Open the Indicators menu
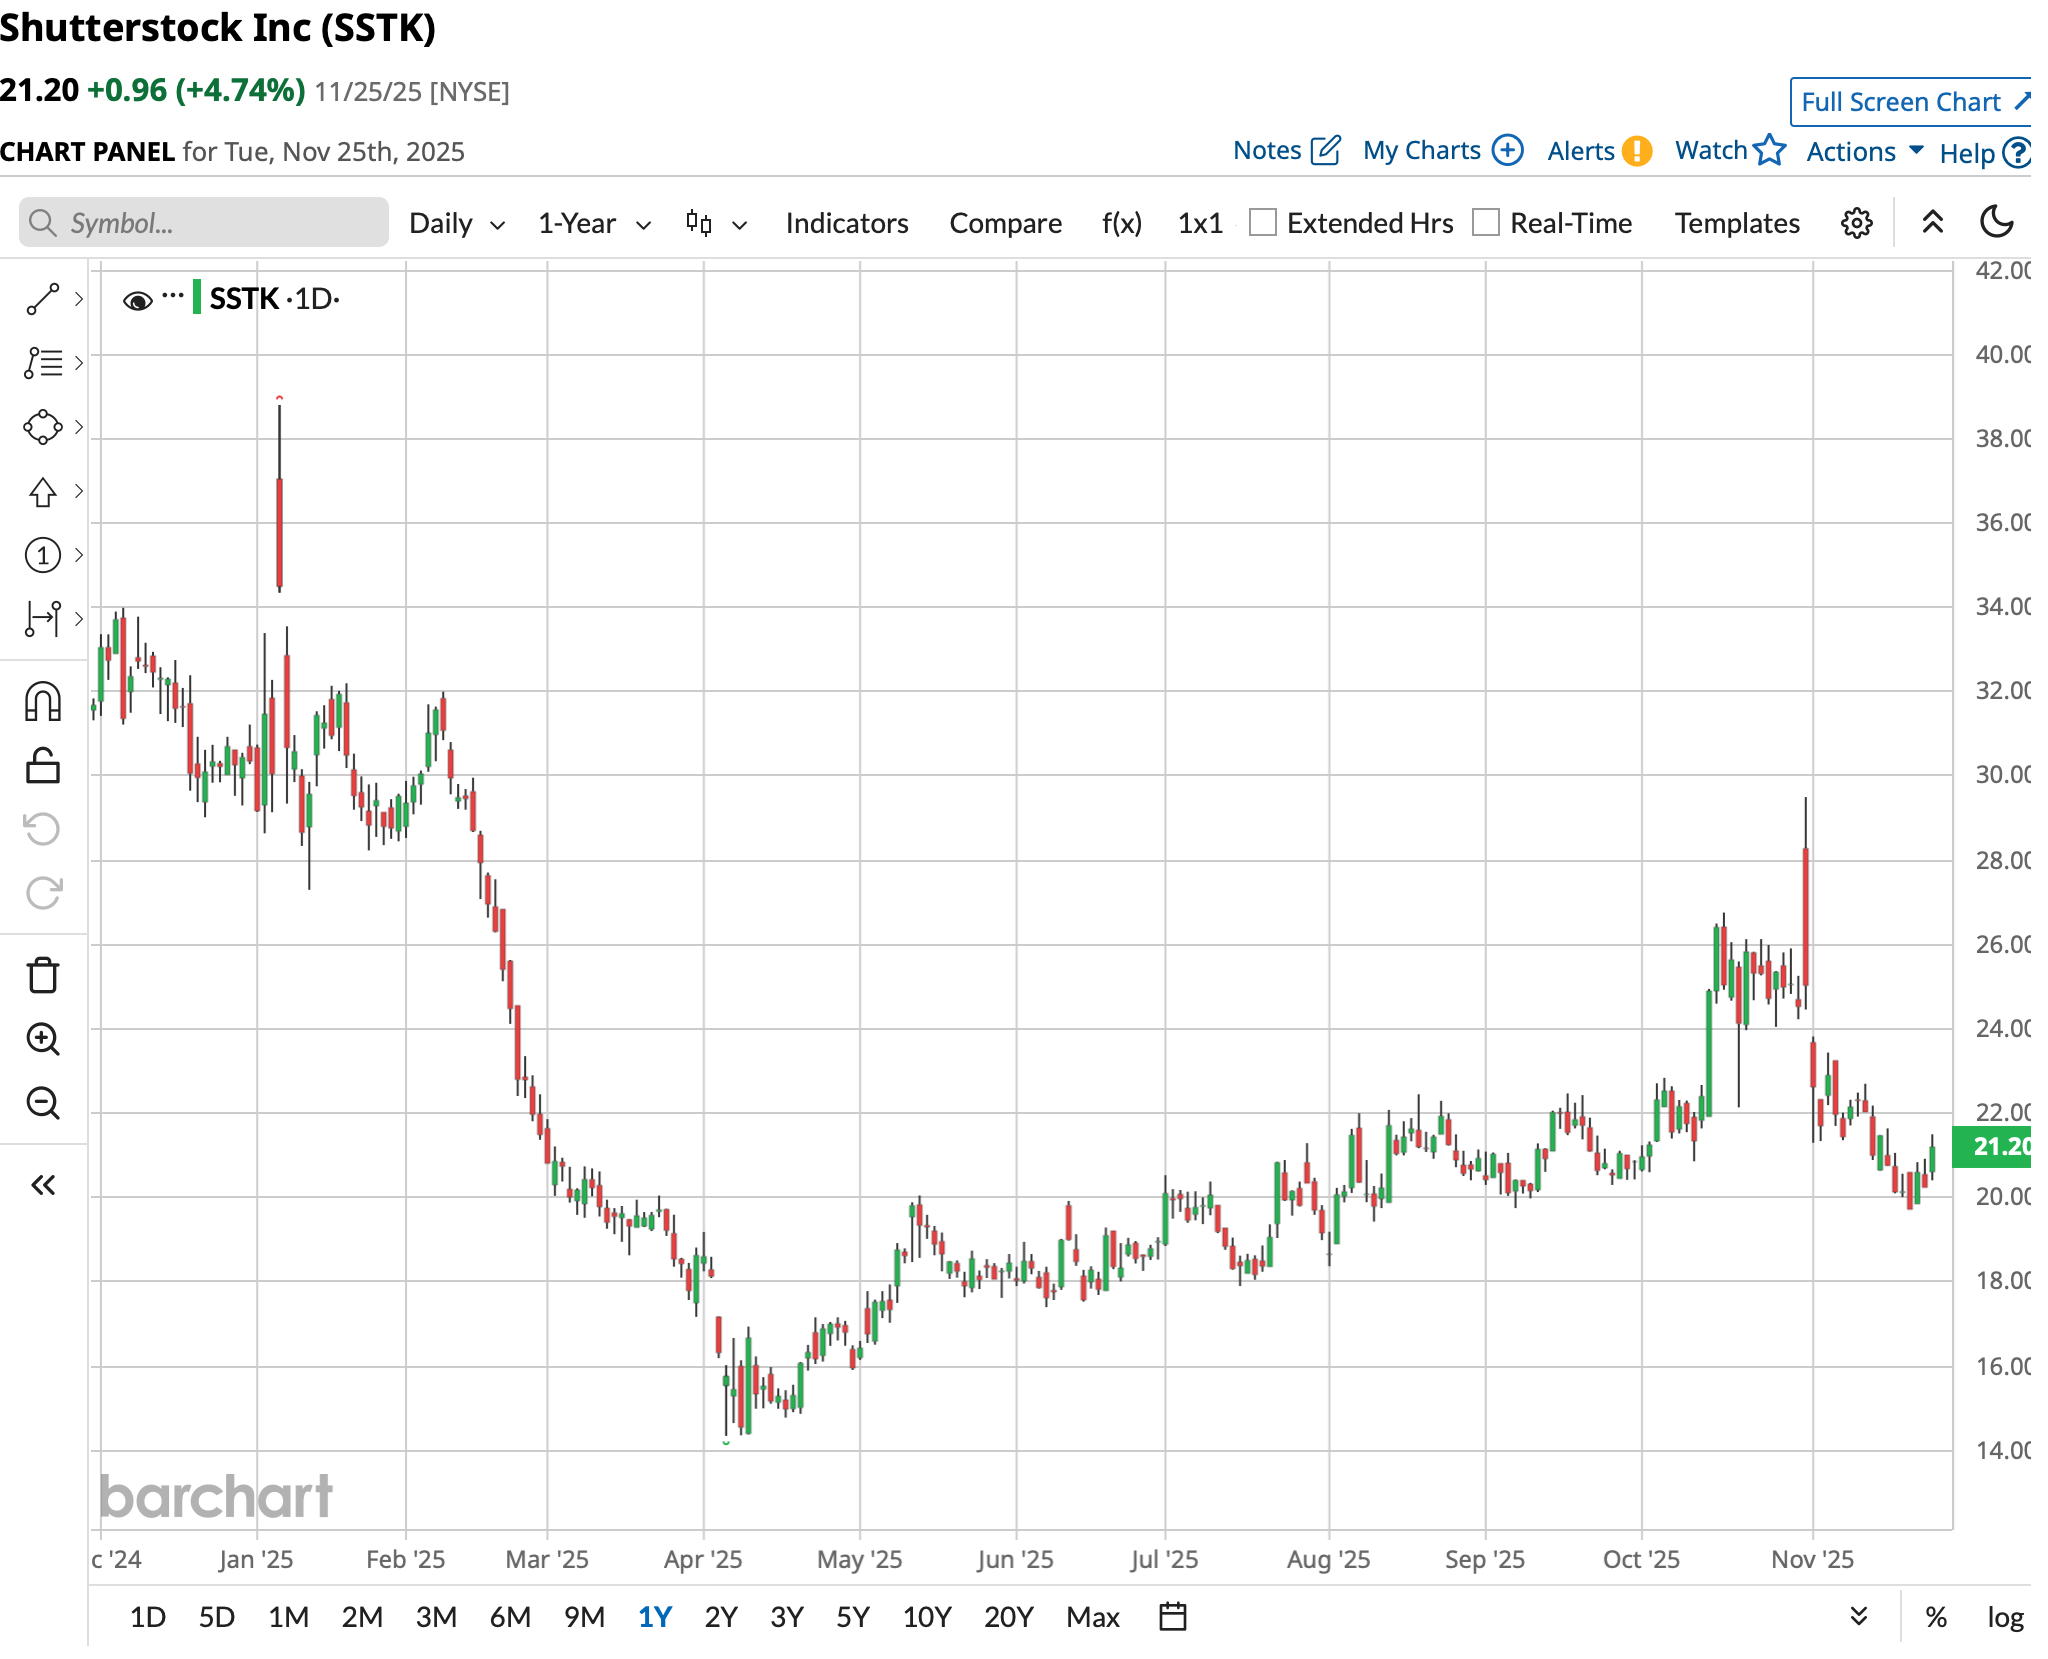The width and height of the screenshot is (2048, 1659). 846,223
